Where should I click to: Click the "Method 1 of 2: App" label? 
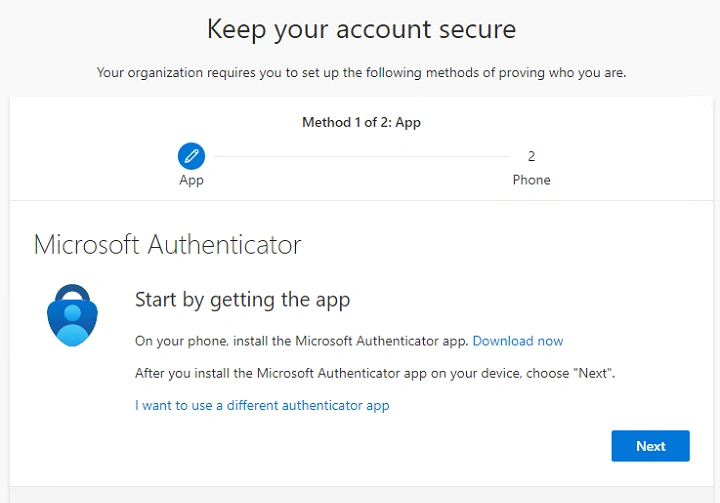pyautogui.click(x=361, y=123)
